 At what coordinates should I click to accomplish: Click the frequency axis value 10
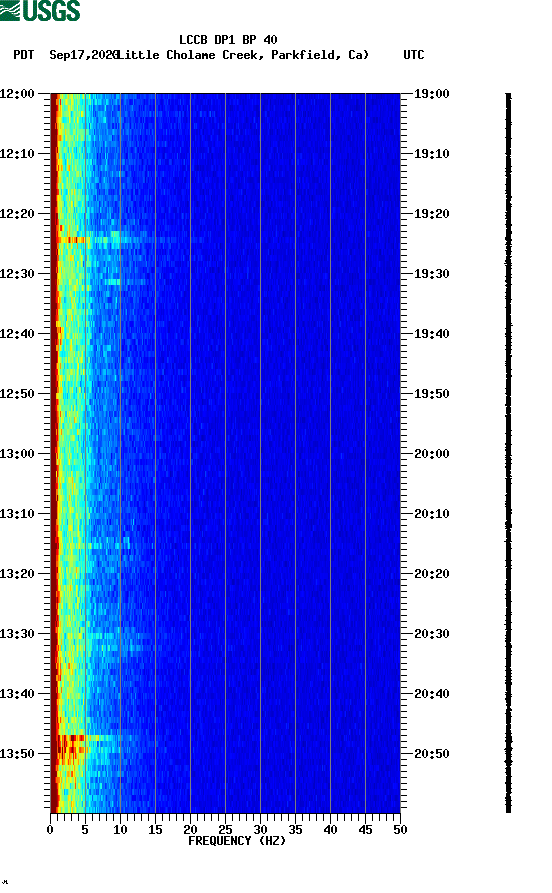point(120,830)
